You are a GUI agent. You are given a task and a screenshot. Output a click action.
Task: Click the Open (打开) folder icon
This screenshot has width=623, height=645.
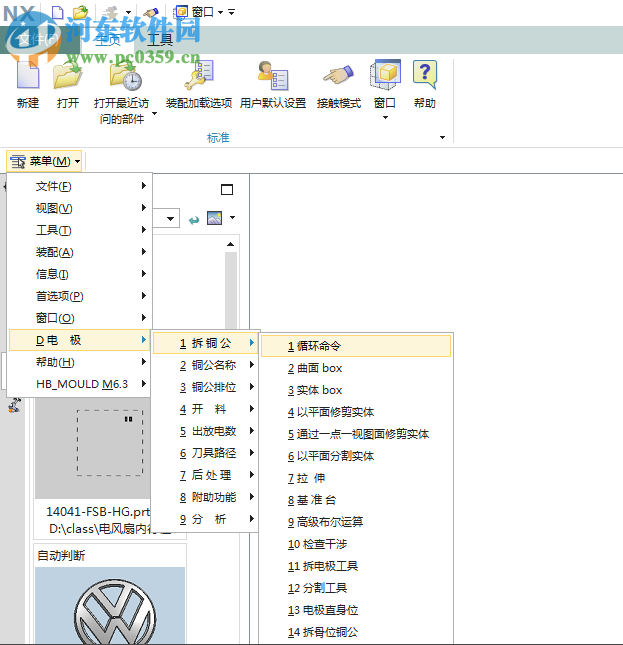[x=68, y=74]
